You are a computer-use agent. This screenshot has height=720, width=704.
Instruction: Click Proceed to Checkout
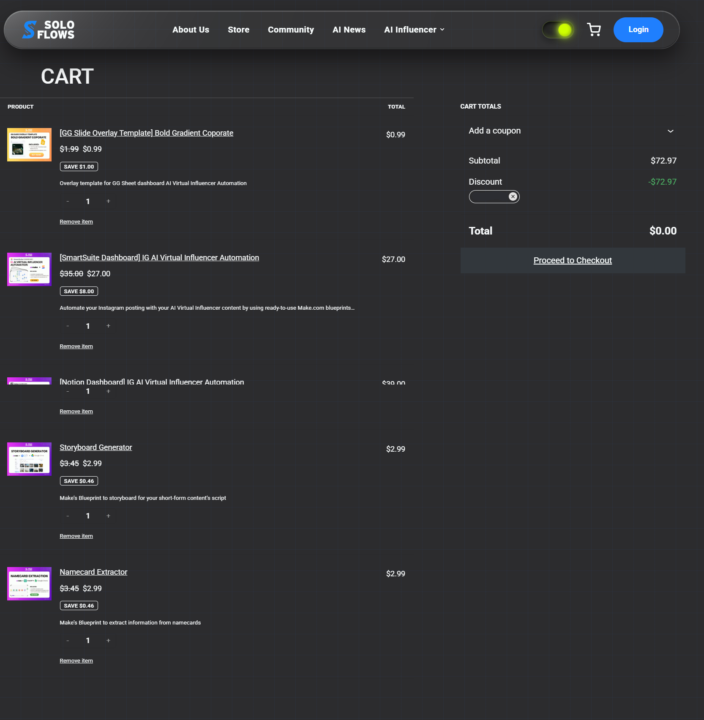coord(573,260)
